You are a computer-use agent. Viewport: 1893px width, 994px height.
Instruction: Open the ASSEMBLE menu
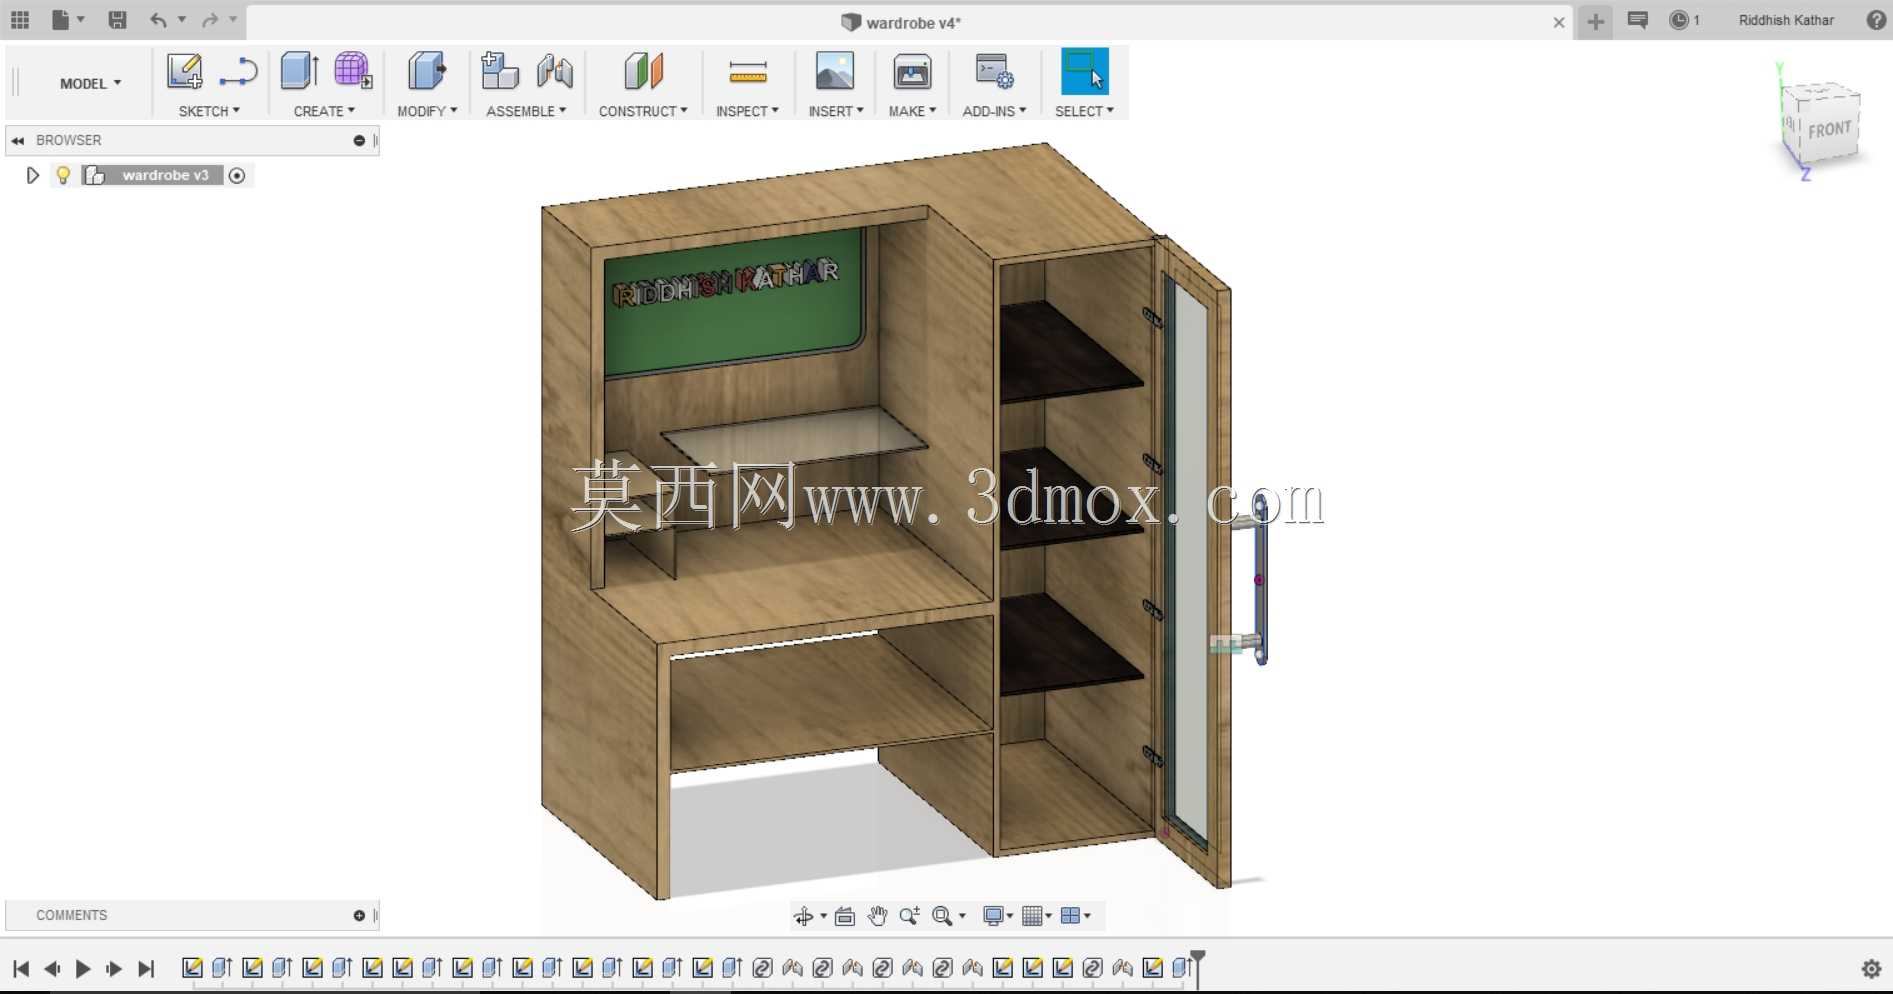[x=526, y=111]
